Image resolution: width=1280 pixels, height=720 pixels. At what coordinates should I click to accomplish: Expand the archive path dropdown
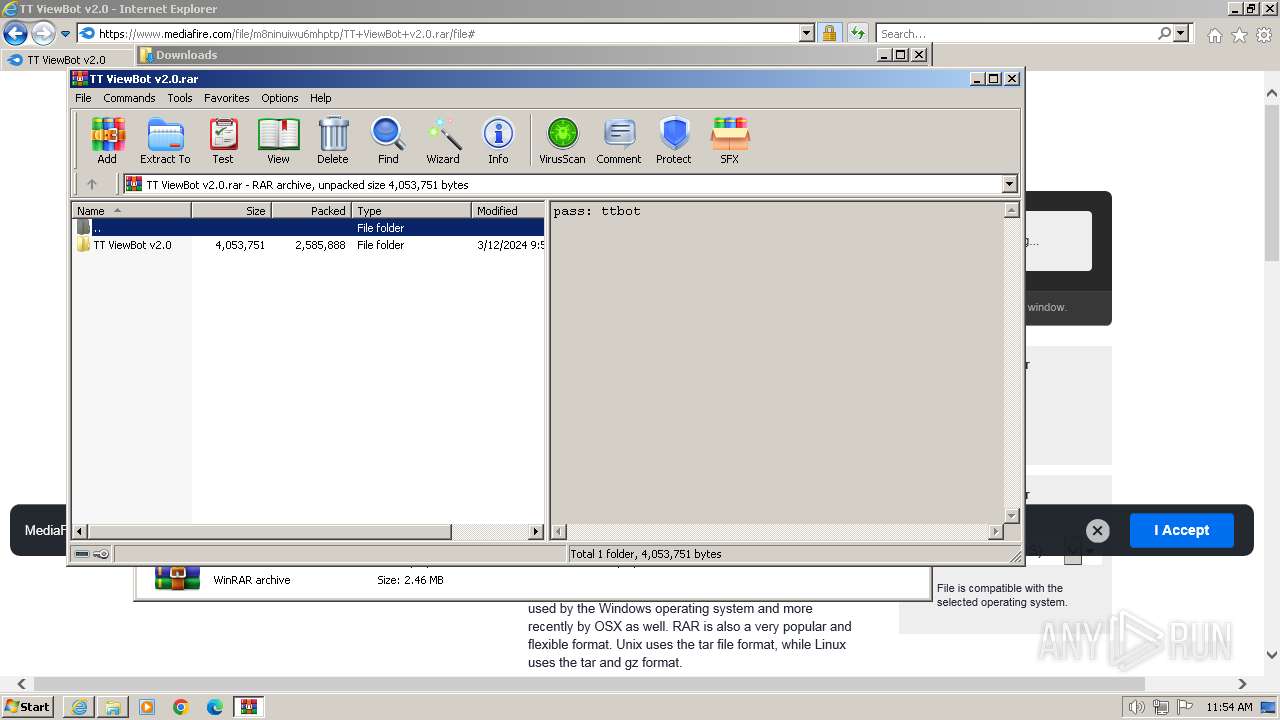[x=1009, y=184]
